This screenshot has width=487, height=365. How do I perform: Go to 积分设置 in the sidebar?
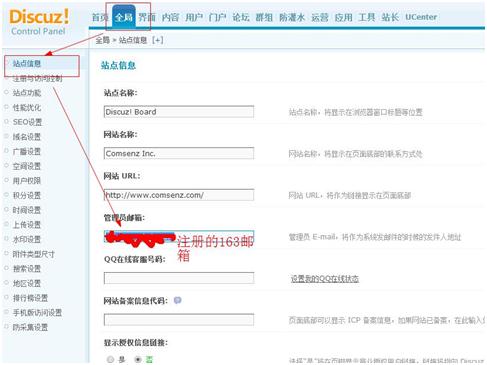click(27, 196)
